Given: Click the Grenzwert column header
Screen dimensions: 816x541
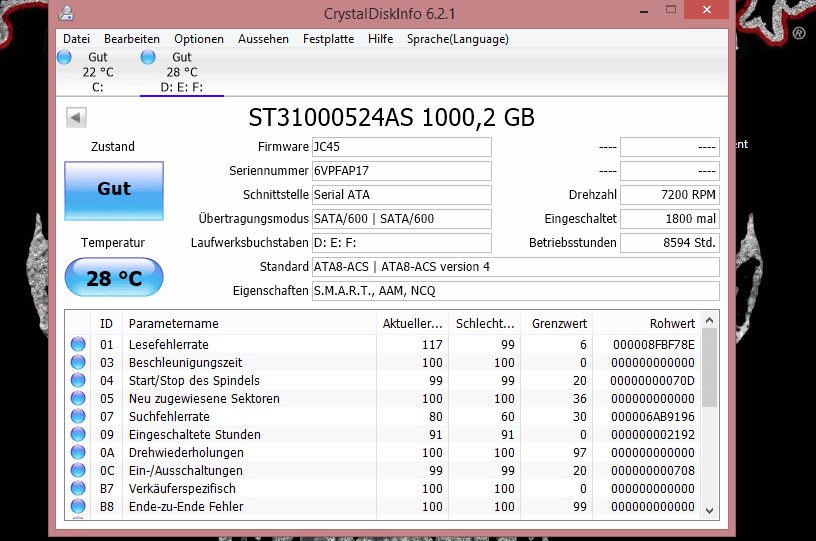Looking at the screenshot, I should point(557,324).
